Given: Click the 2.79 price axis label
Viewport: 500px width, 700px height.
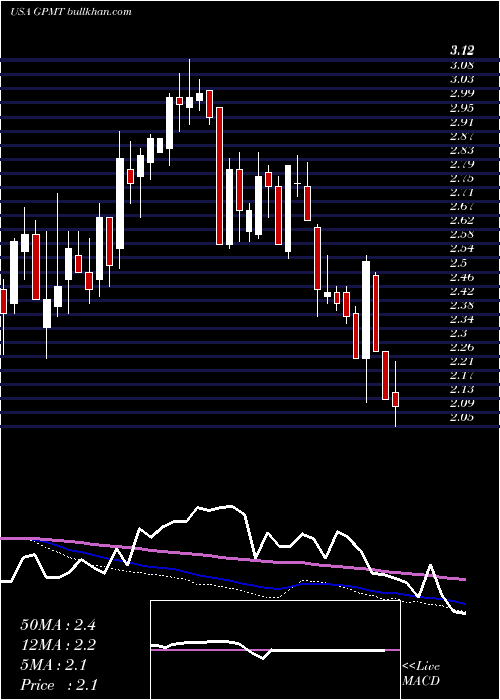Looking at the screenshot, I should (x=462, y=164).
